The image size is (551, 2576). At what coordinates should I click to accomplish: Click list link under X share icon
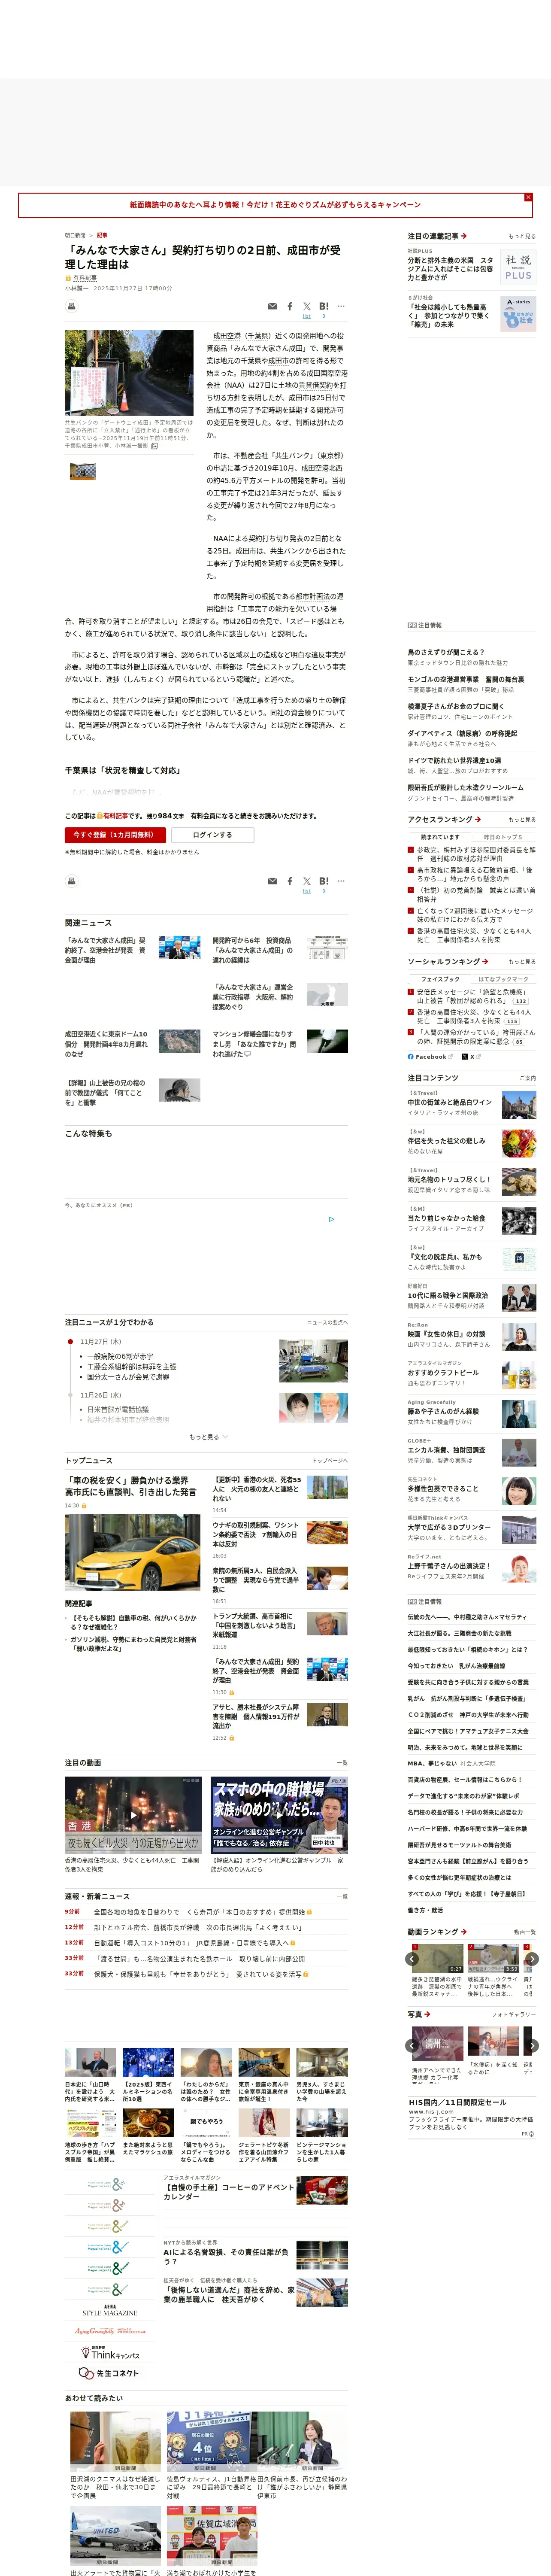coord(306,315)
